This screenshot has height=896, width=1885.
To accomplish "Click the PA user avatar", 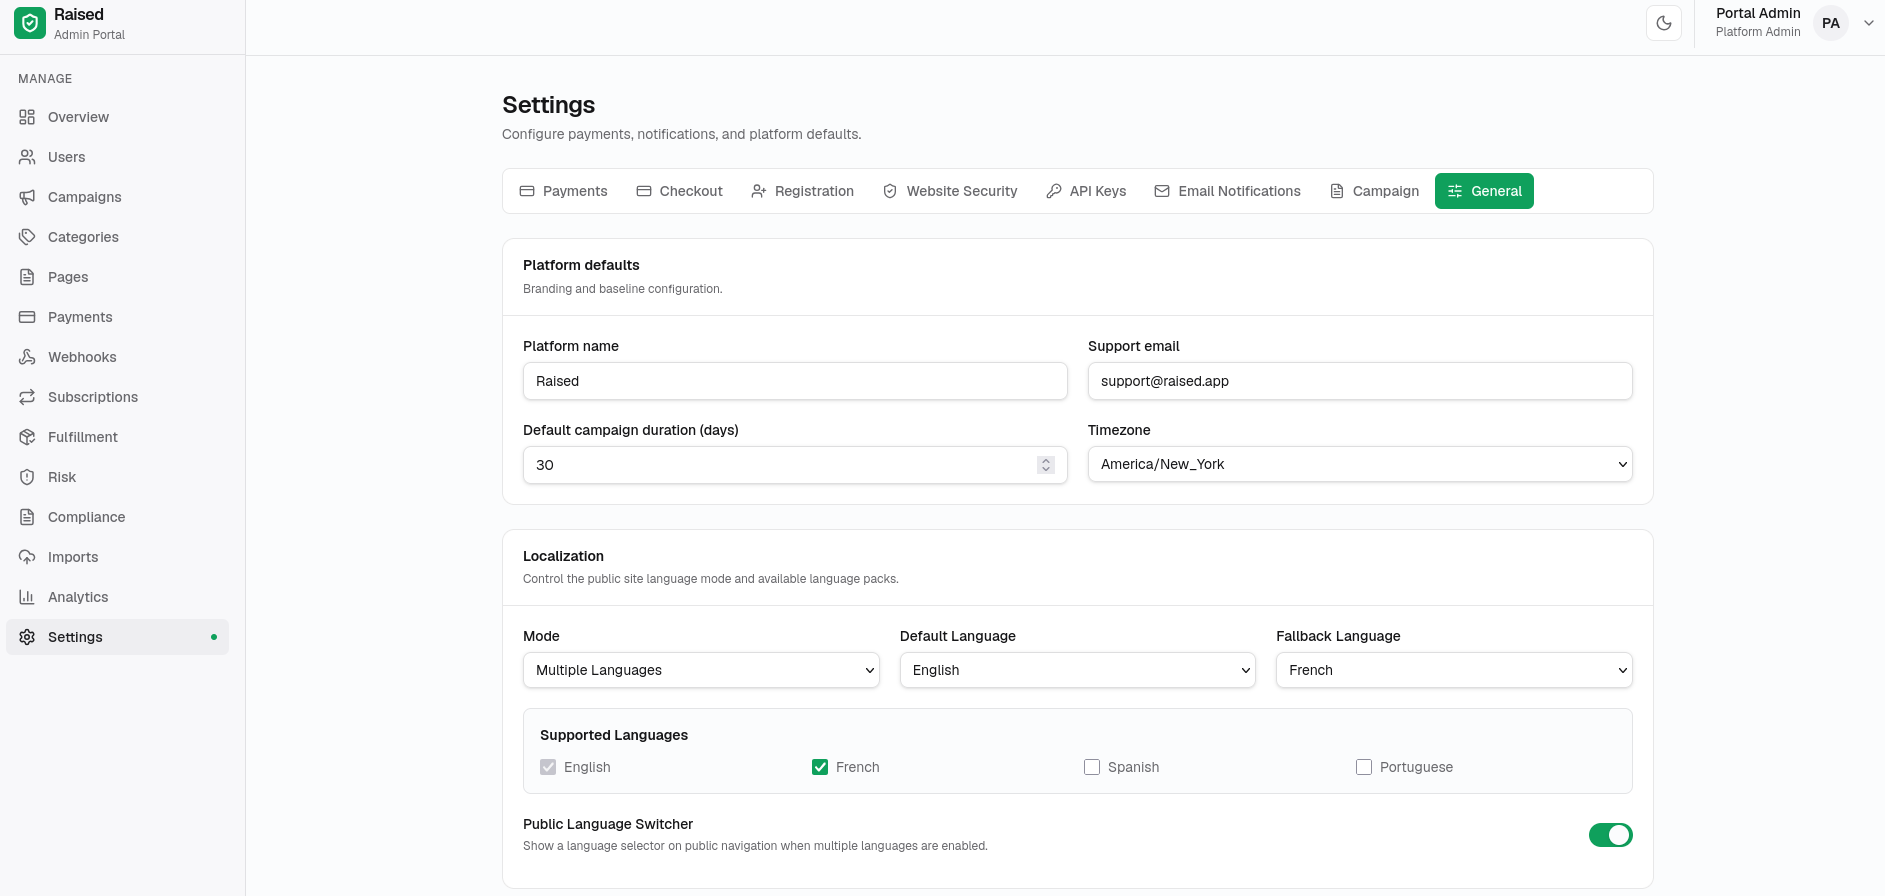I will tap(1831, 23).
